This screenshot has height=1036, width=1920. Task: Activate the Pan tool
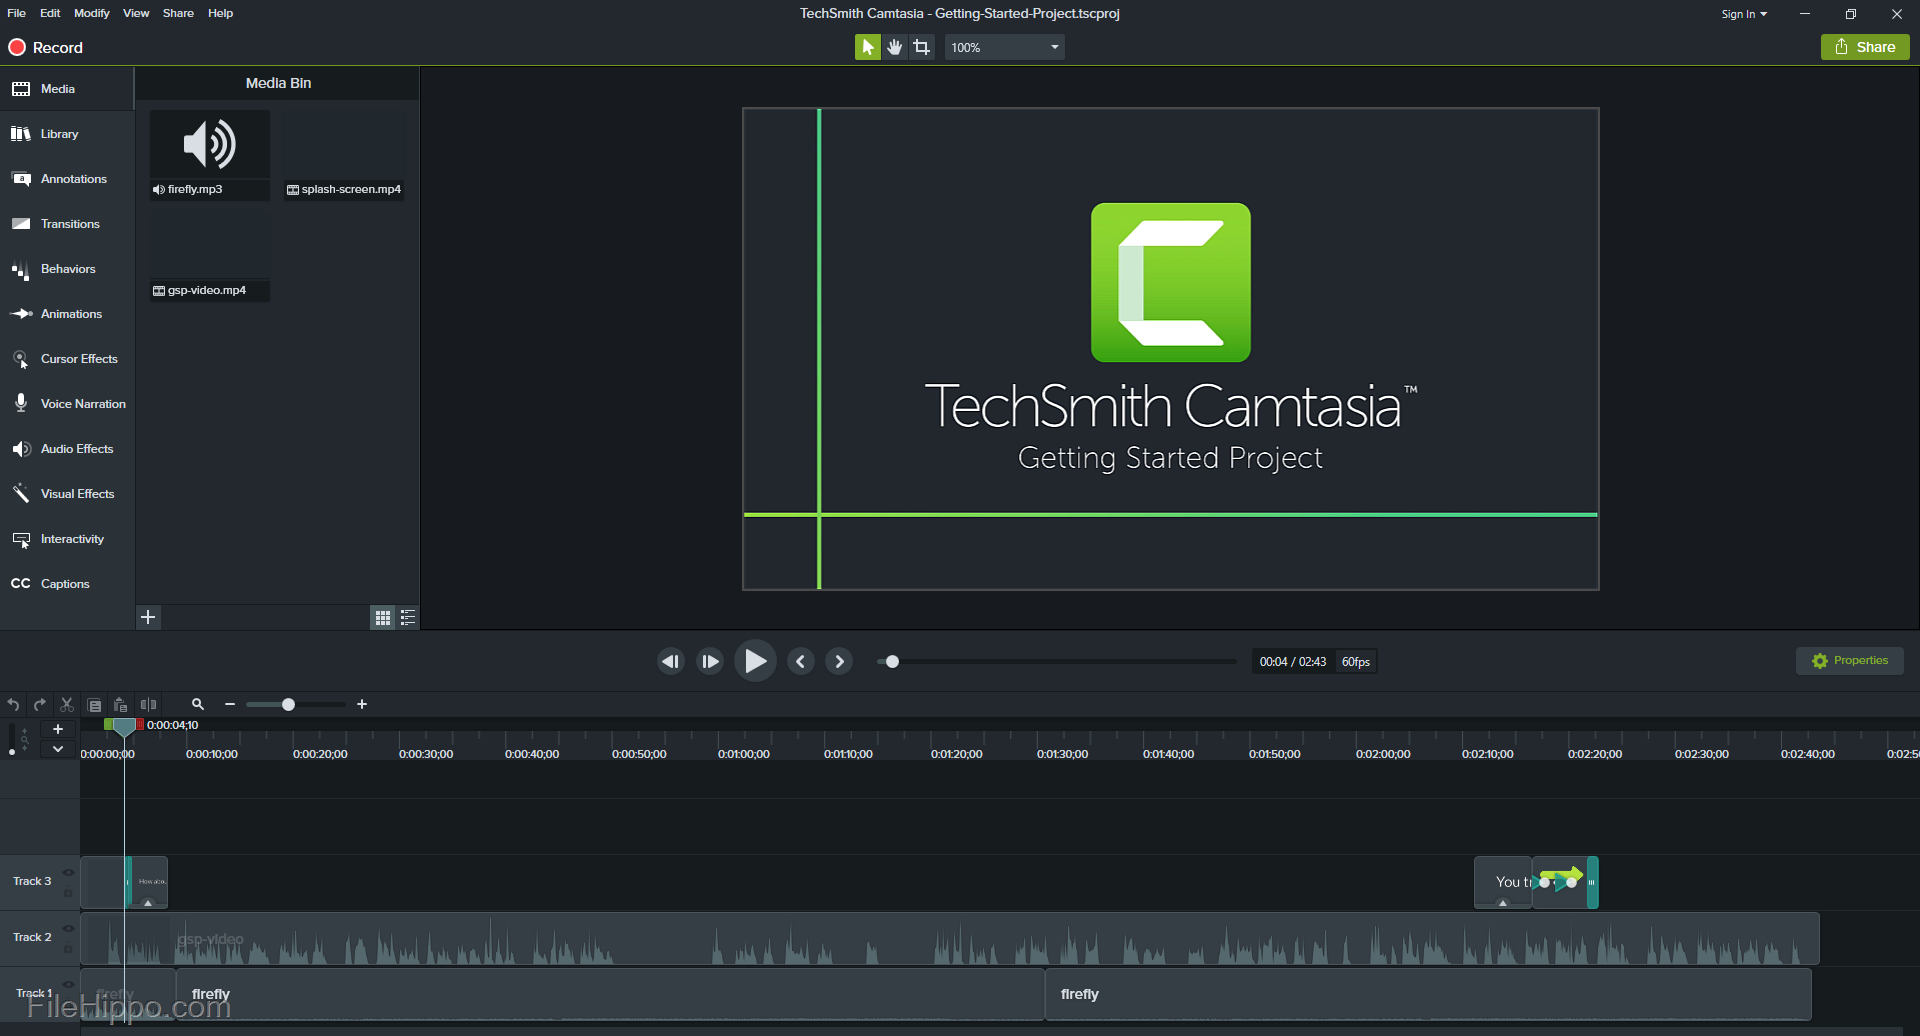point(894,46)
